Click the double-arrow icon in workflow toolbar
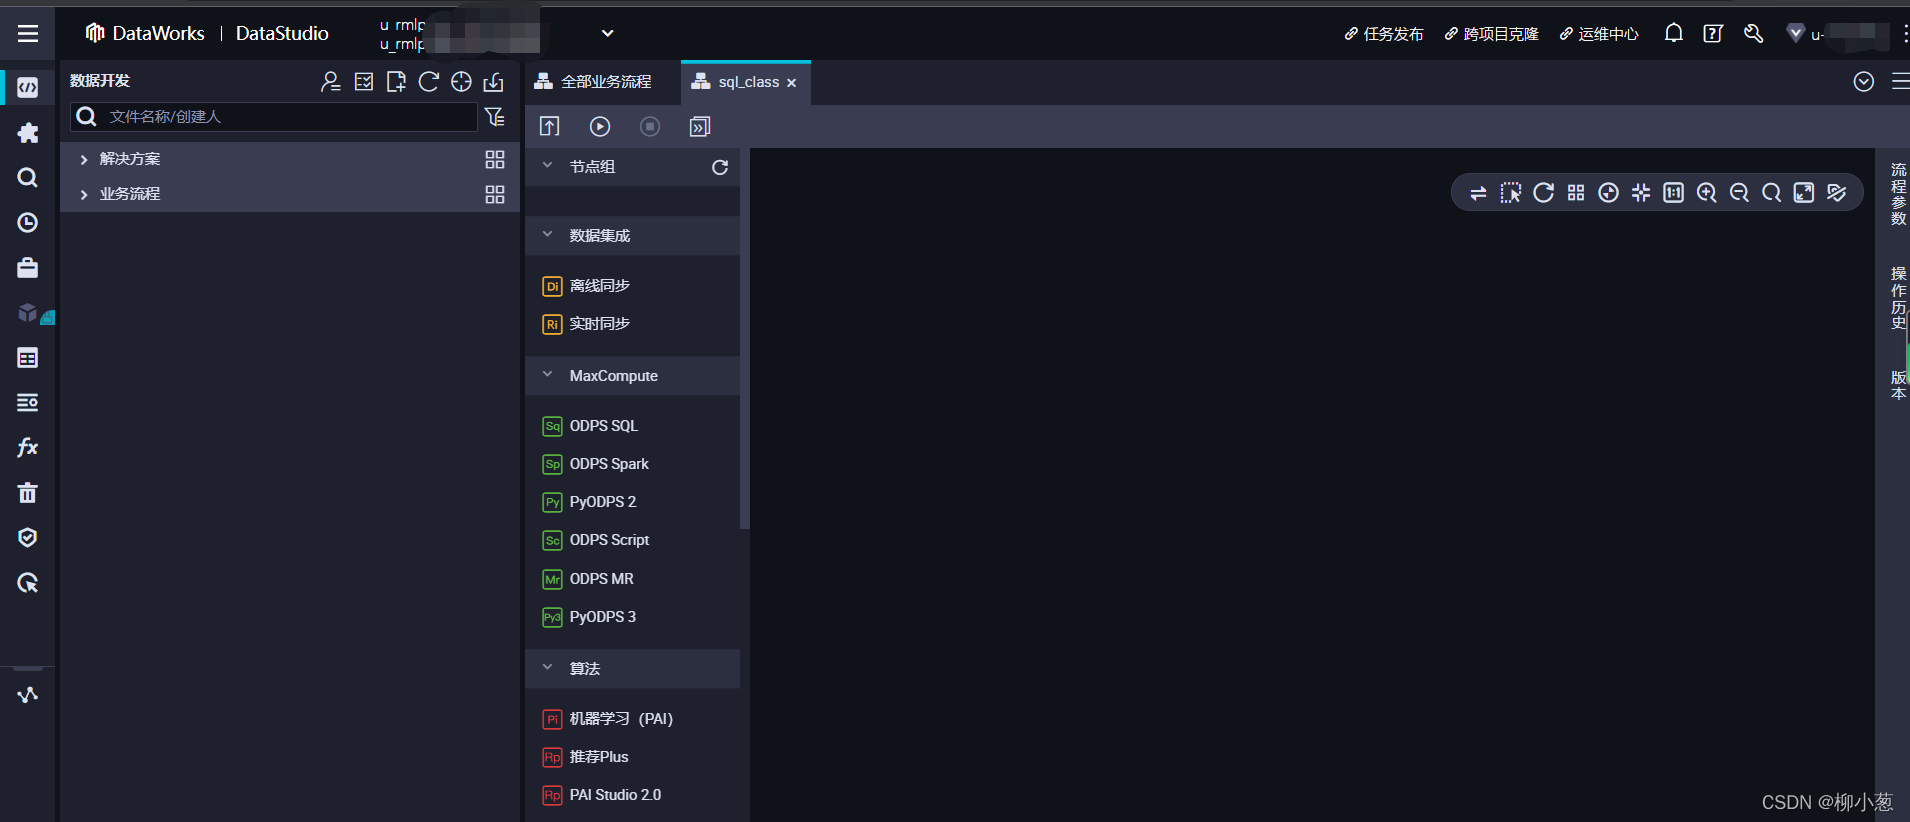The width and height of the screenshot is (1910, 822). 700,126
